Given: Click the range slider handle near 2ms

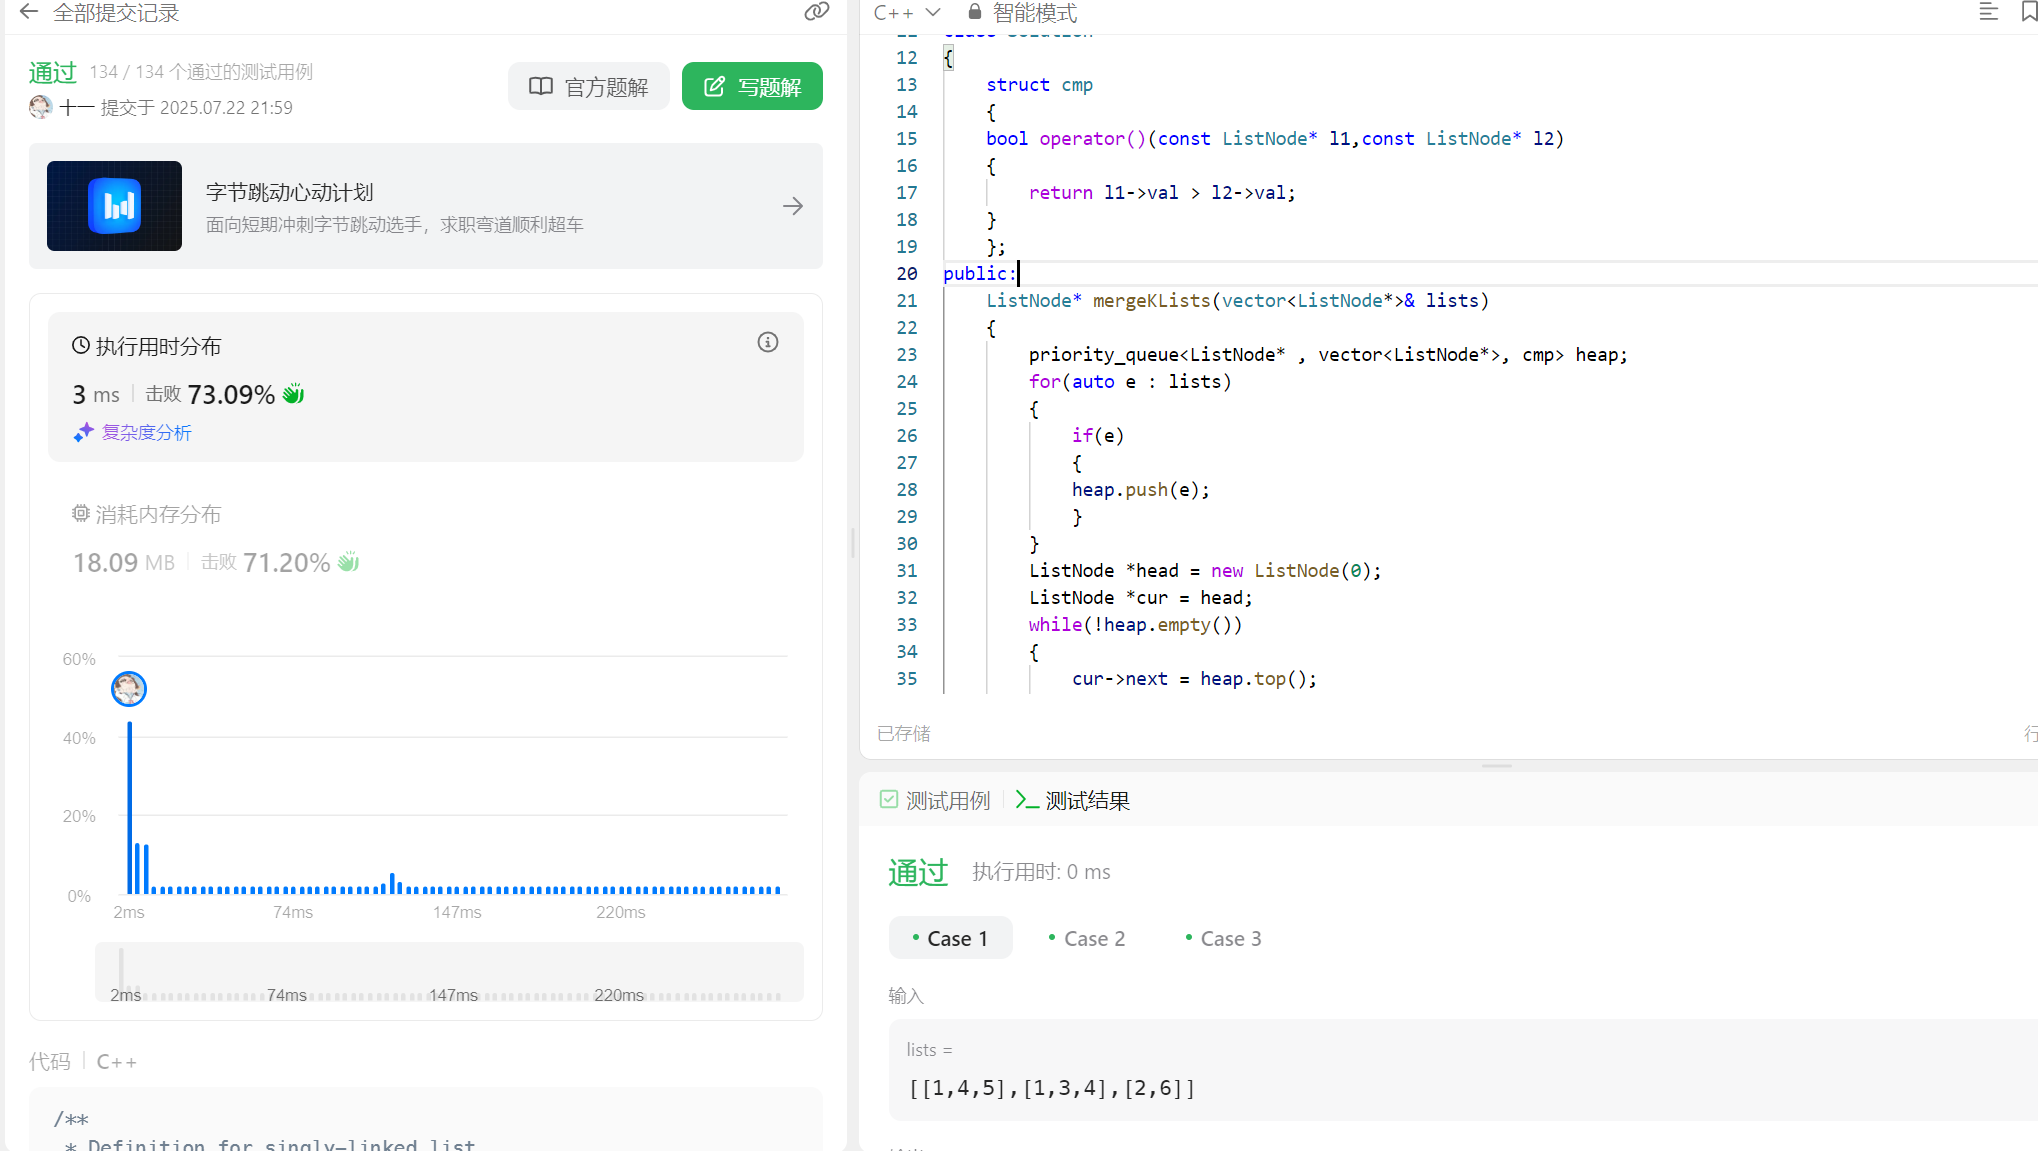Looking at the screenshot, I should tap(121, 970).
